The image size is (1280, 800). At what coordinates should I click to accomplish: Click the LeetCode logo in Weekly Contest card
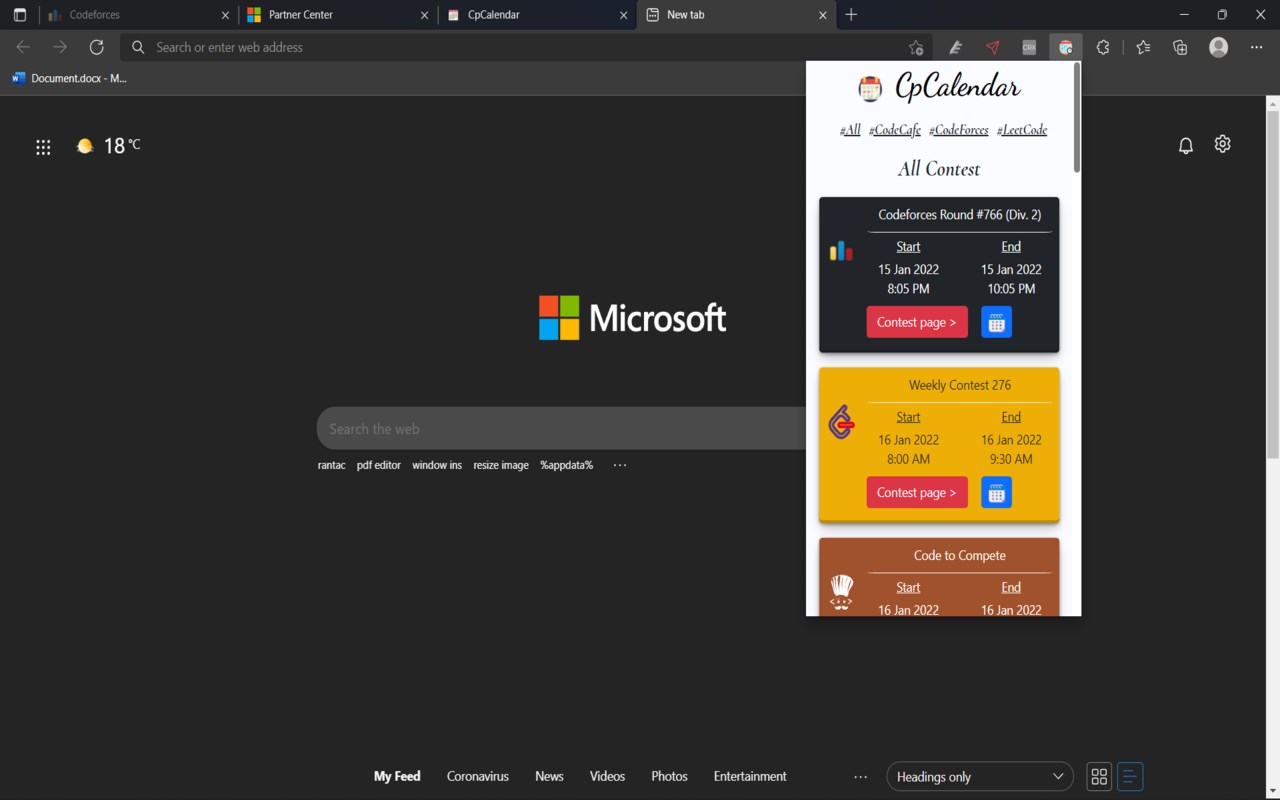842,422
